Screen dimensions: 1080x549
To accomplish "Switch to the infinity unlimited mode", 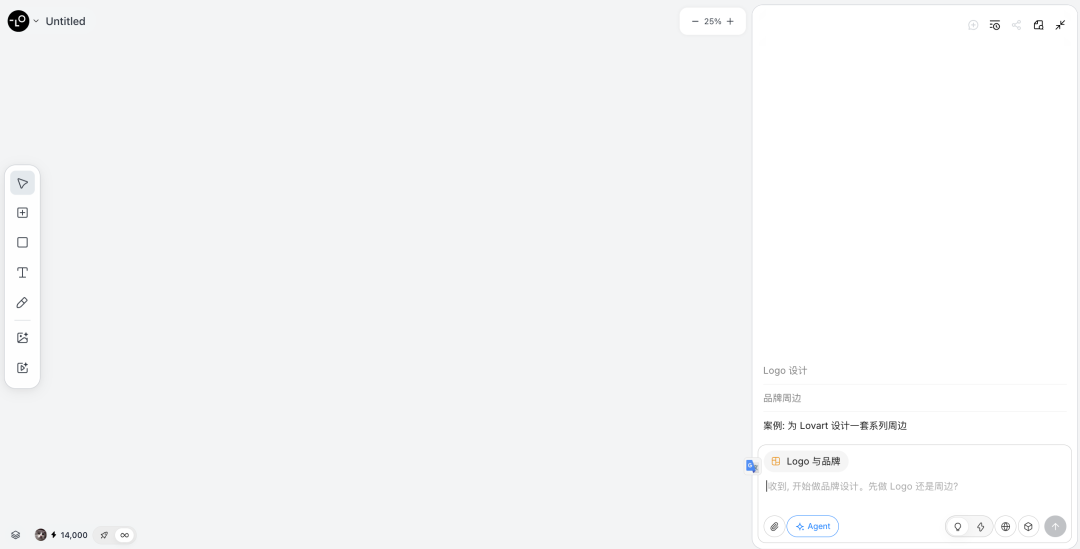I will 125,535.
